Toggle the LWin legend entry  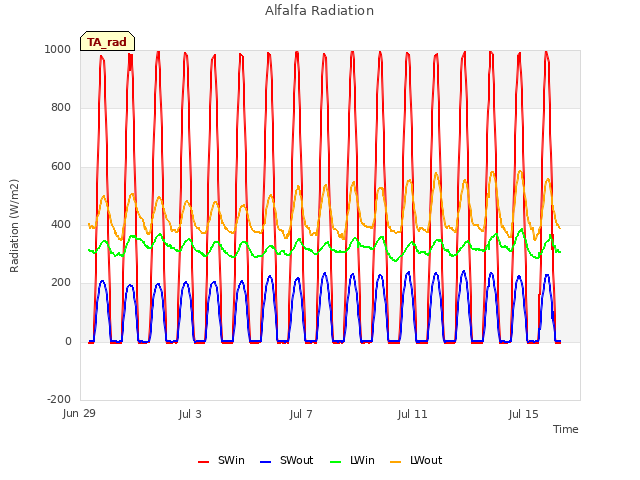pyautogui.click(x=352, y=460)
